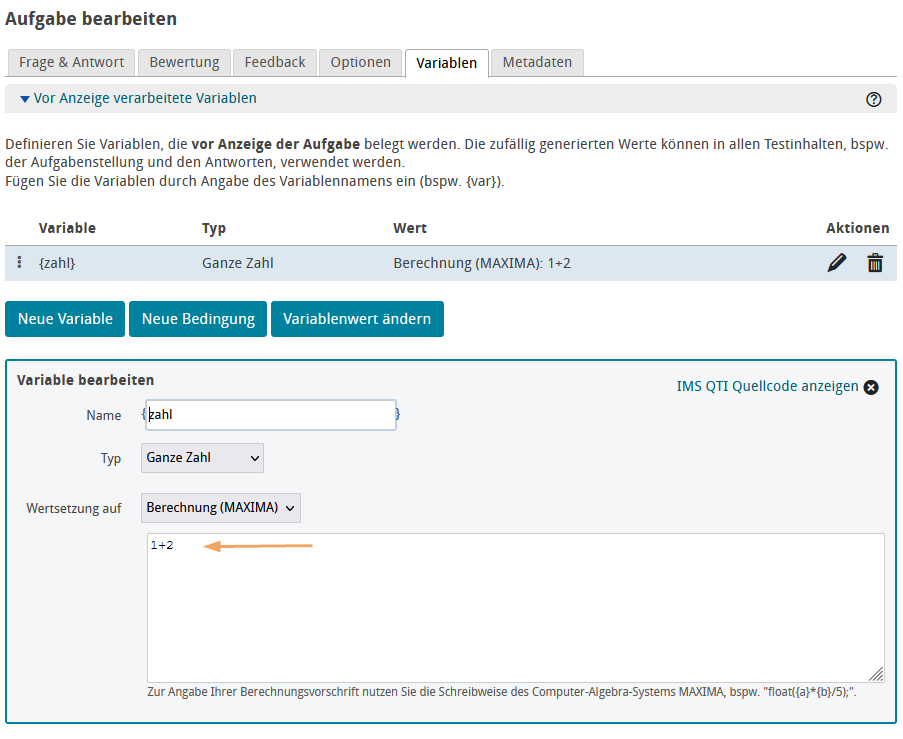This screenshot has height=739, width=903.
Task: Select the Optionen tab
Action: [361, 62]
